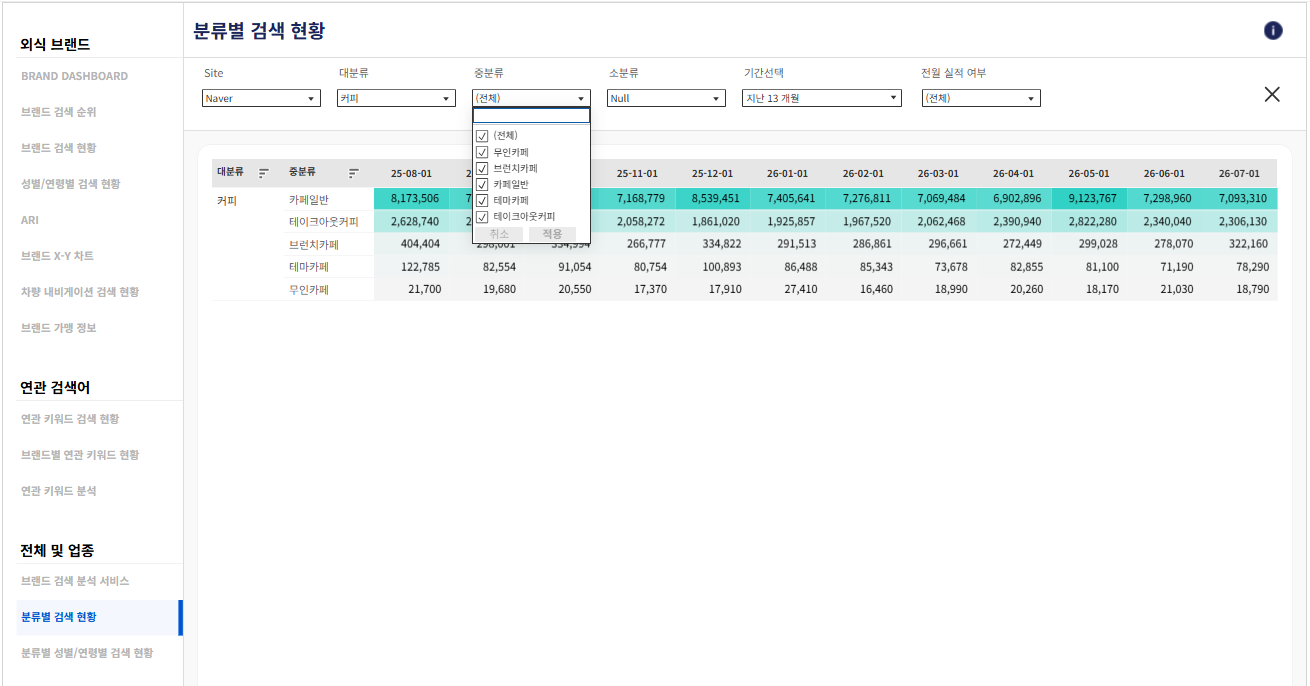This screenshot has height=686, width=1310.
Task: Open the 기간선택 dropdown showing 지난 13 개월
Action: [x=822, y=98]
